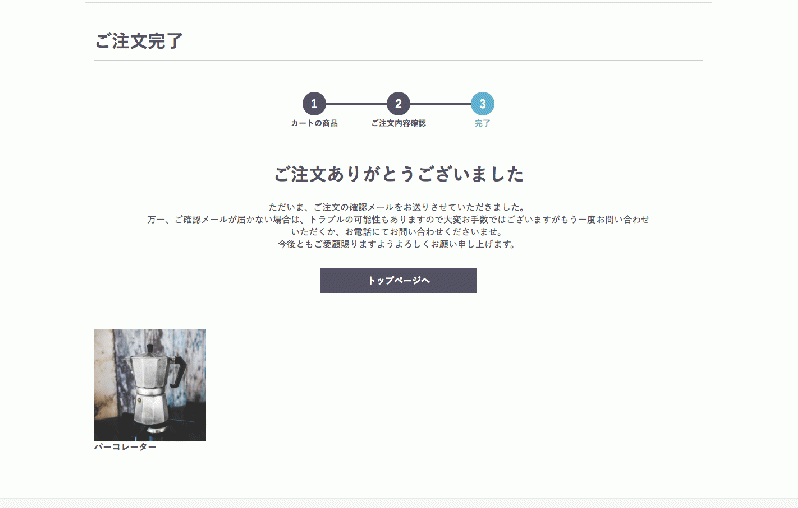Click the トップページへ button
The width and height of the screenshot is (798, 508).
point(398,280)
